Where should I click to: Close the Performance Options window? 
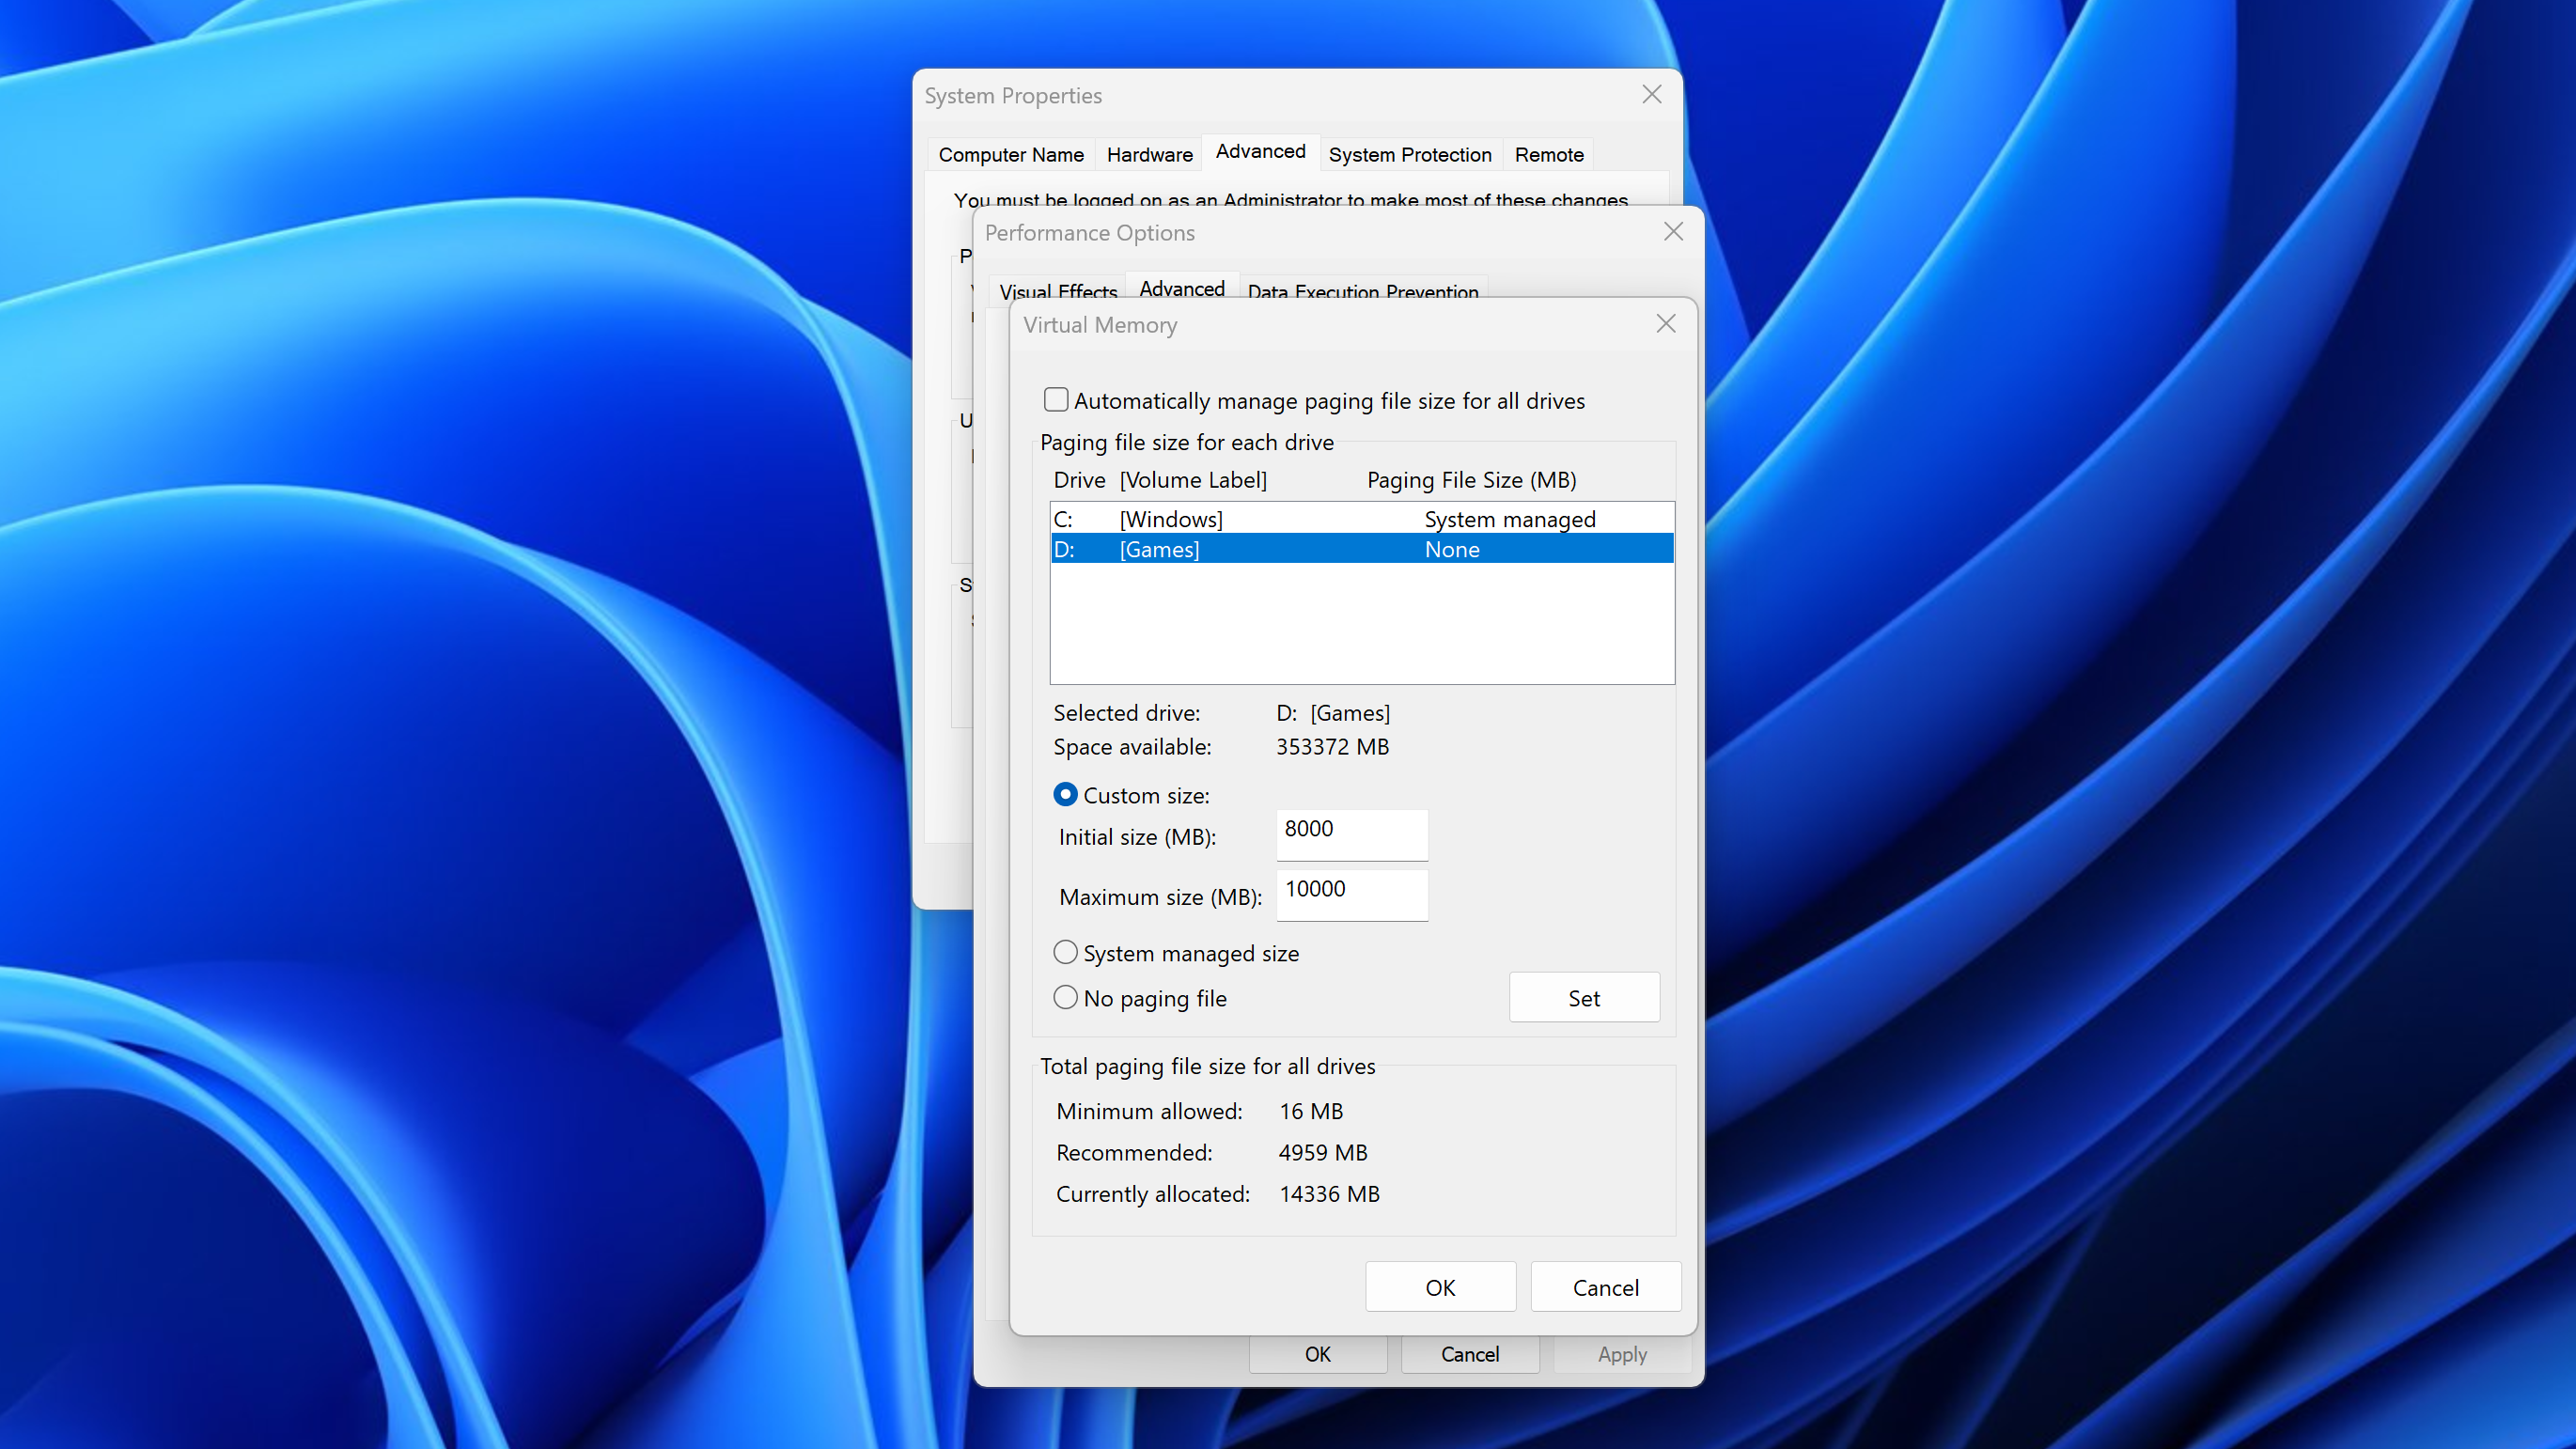(x=1672, y=231)
